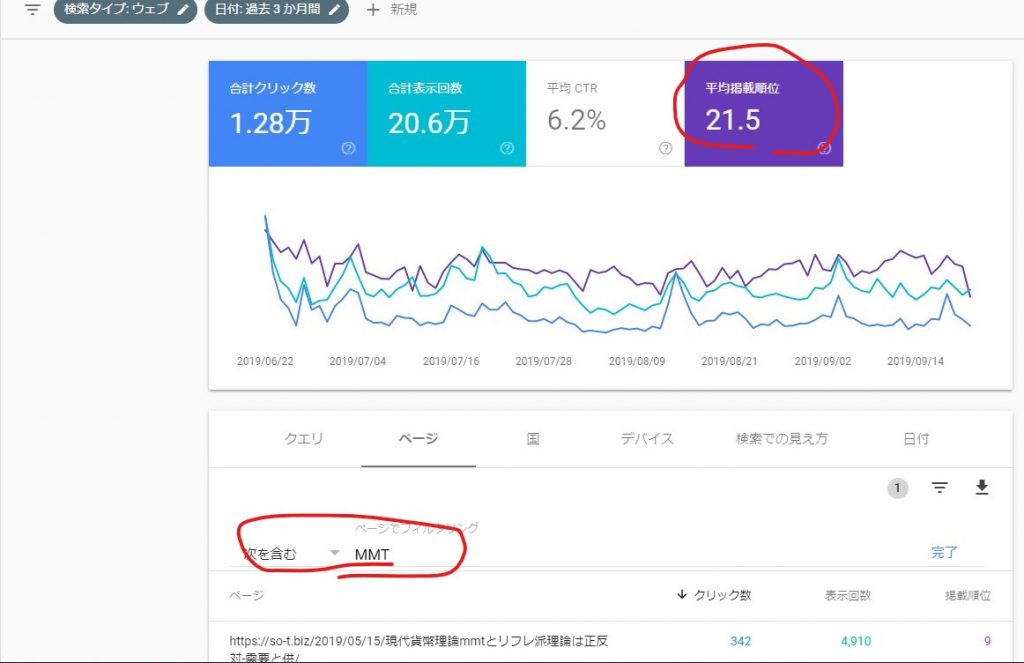Click the 342 clicks value
The width and height of the screenshot is (1024, 663).
741,641
